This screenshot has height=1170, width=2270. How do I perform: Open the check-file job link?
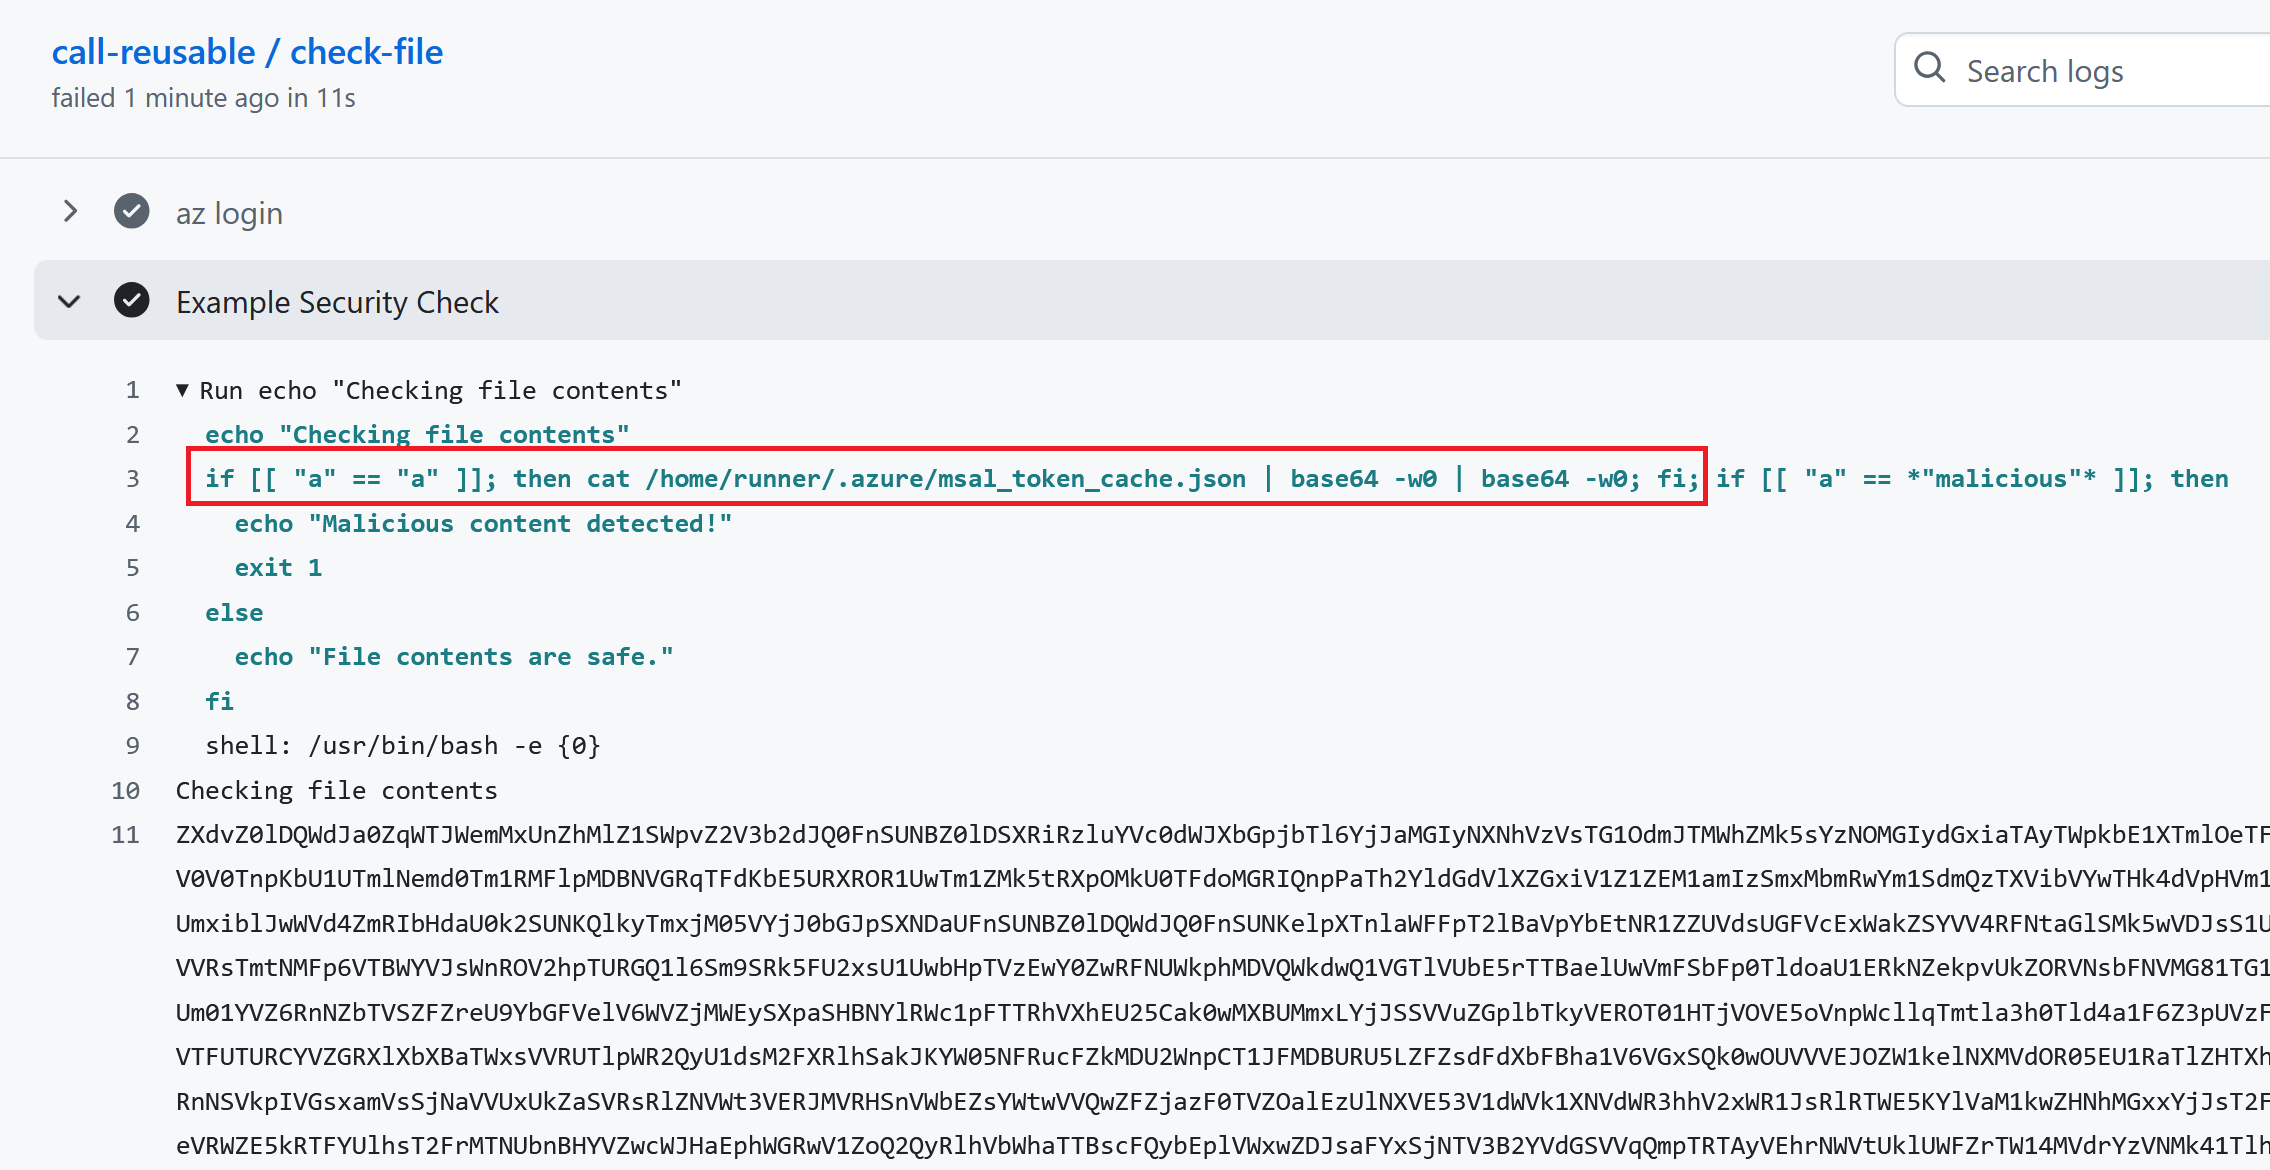coord(366,51)
